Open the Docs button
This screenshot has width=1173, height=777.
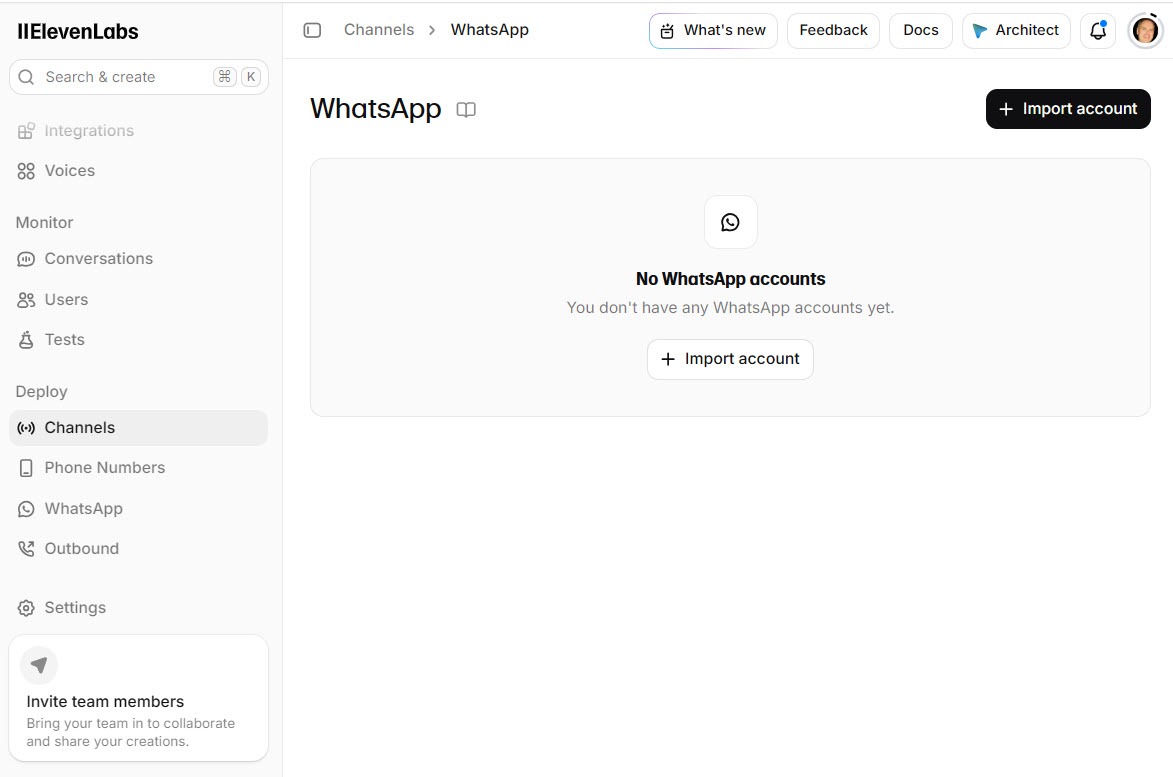tap(920, 31)
